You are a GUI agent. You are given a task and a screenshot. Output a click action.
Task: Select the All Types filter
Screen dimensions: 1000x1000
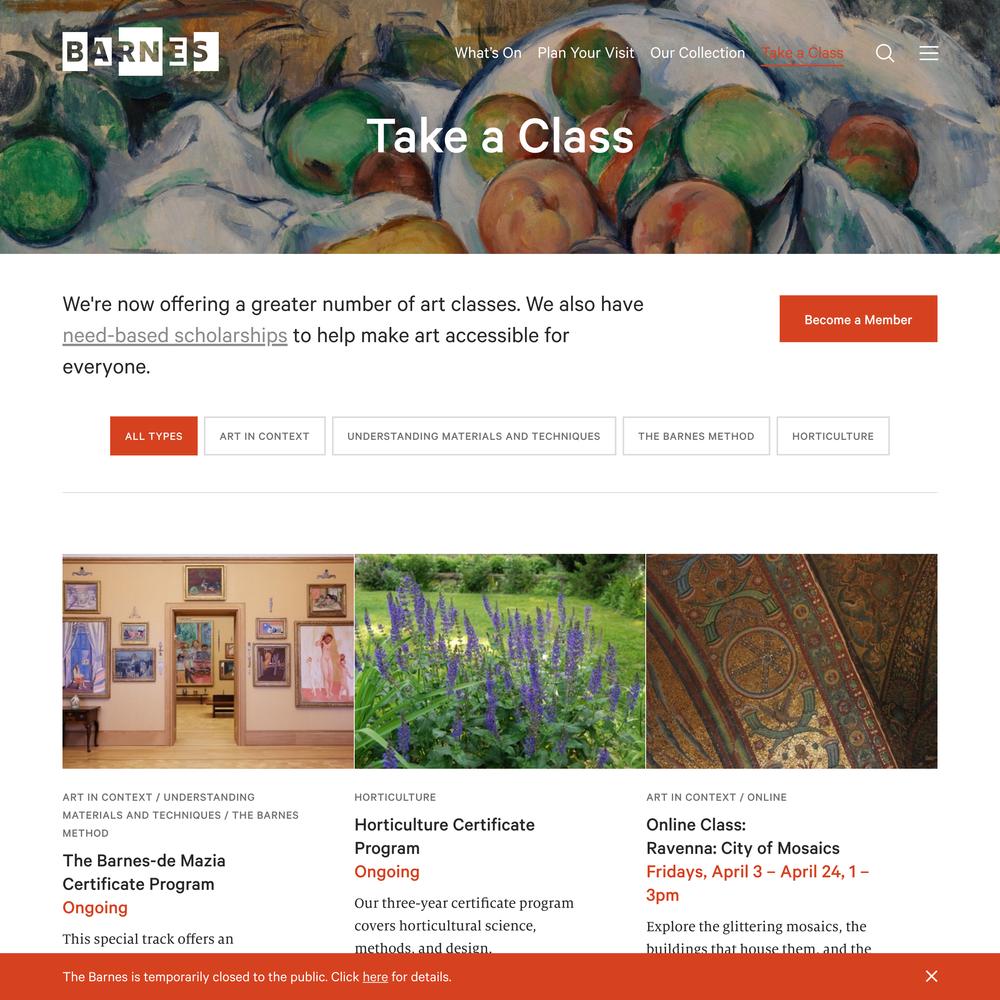click(154, 436)
